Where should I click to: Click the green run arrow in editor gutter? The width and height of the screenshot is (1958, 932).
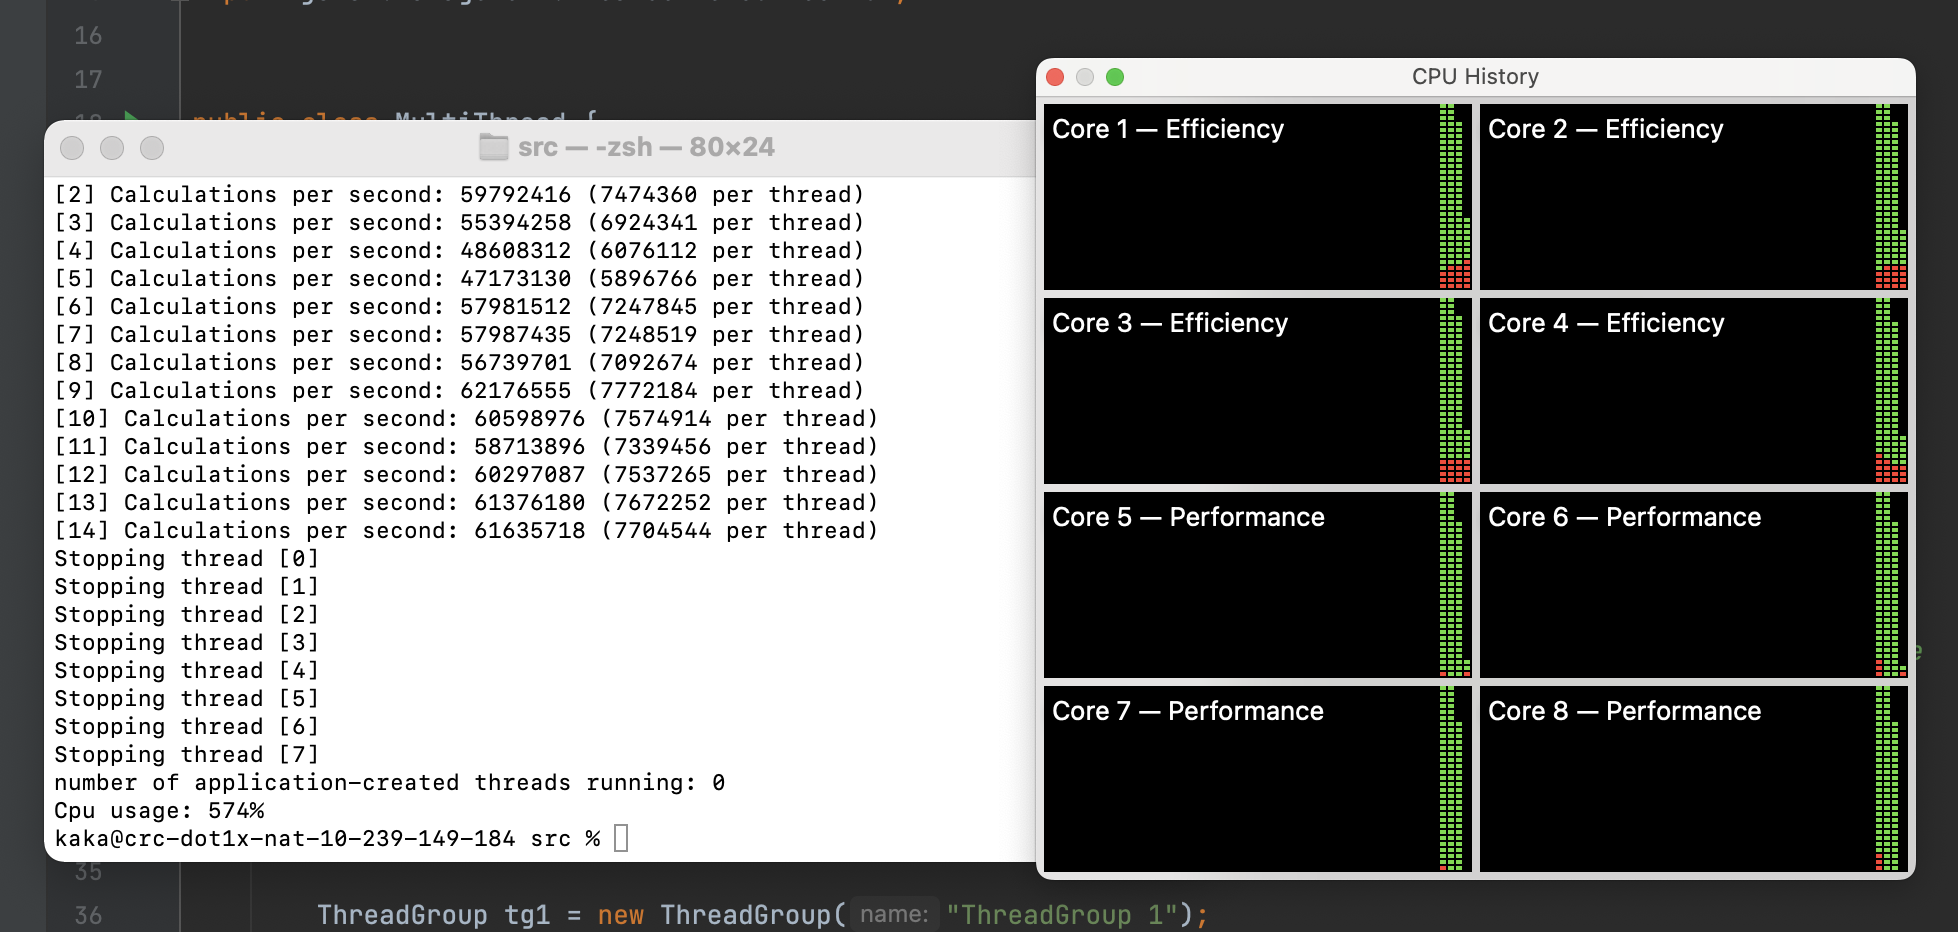[132, 116]
